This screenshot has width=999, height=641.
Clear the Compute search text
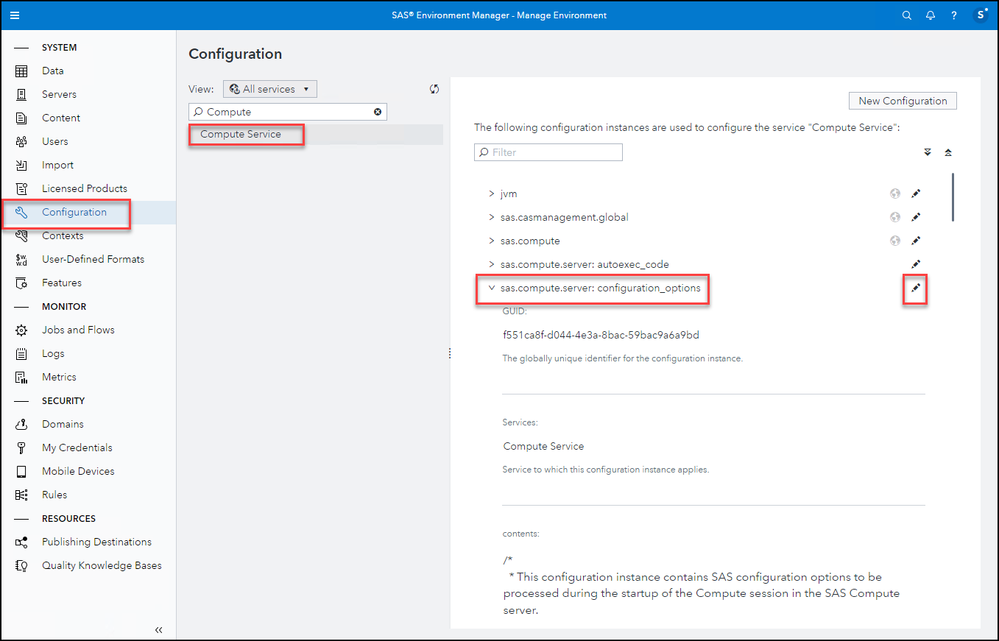point(378,112)
